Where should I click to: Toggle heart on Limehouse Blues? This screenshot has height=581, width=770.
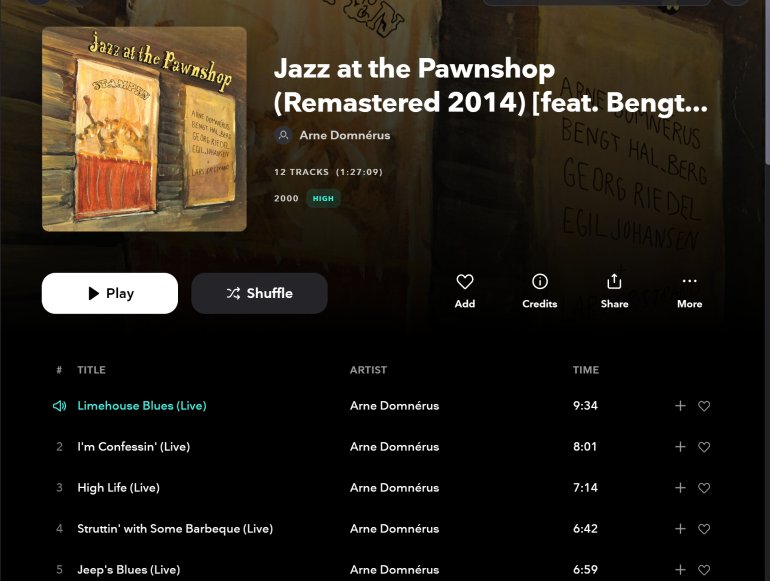tap(704, 406)
